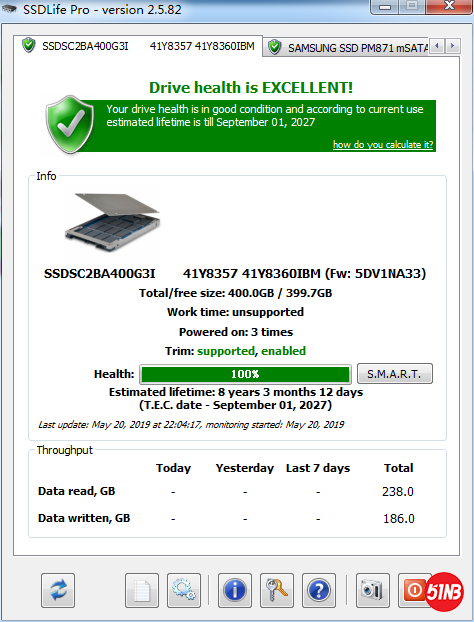
Task: Click the blue question mark help button
Action: 319,590
